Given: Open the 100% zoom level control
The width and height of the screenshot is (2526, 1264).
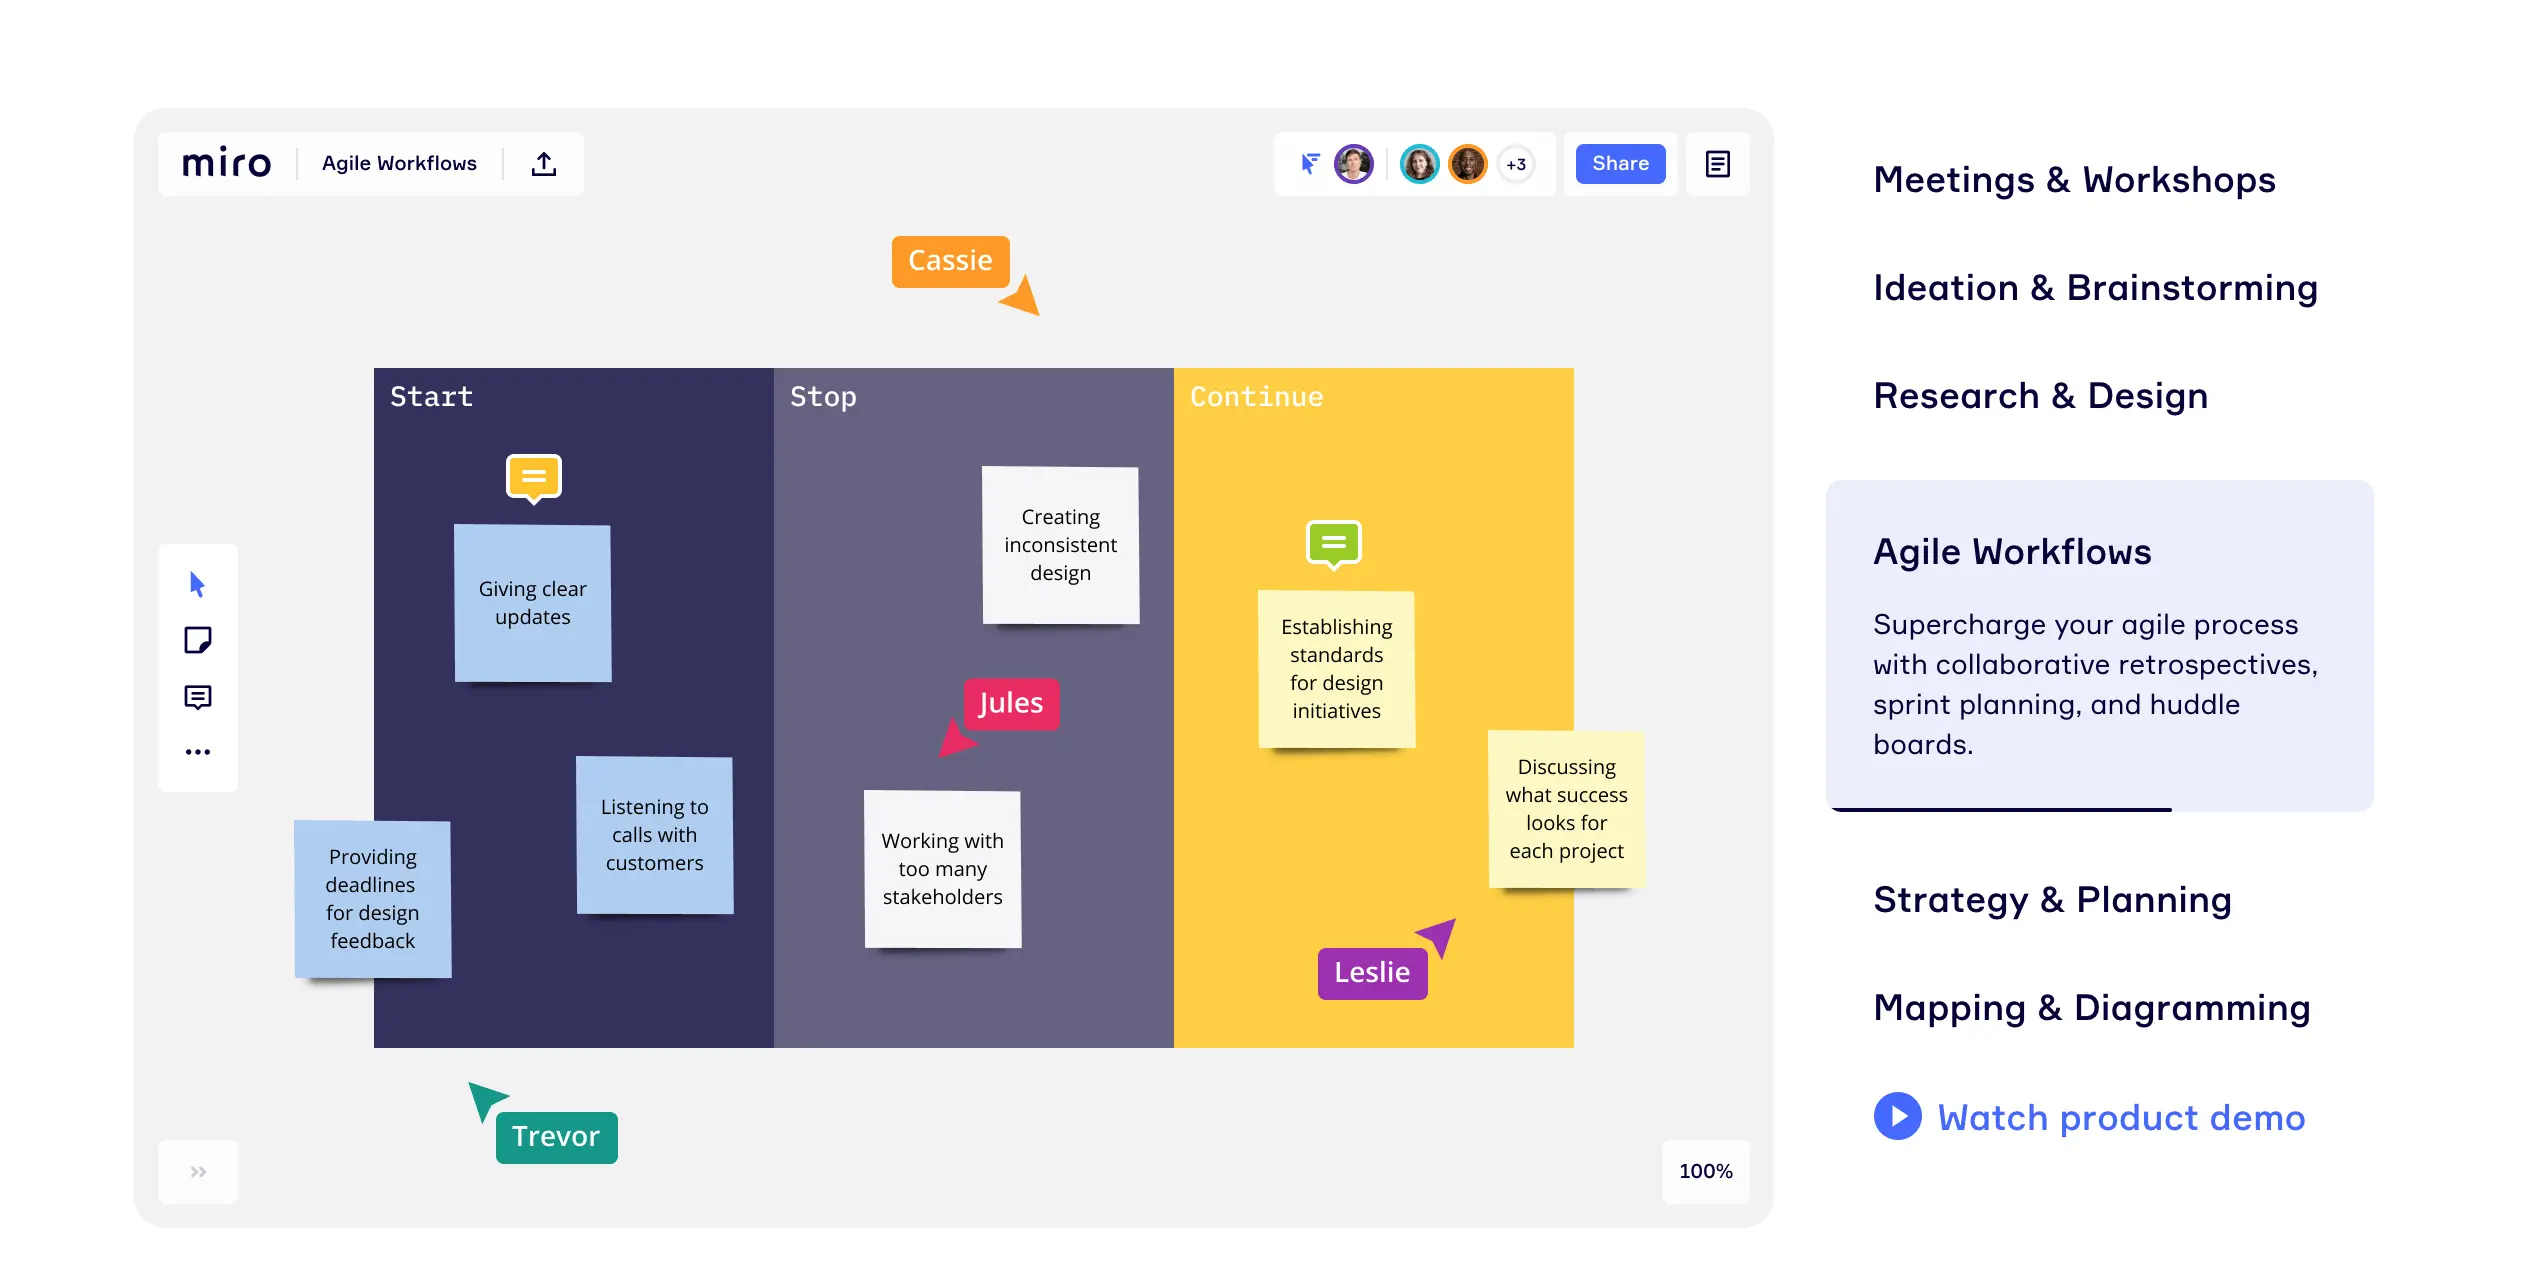Looking at the screenshot, I should tap(1705, 1171).
